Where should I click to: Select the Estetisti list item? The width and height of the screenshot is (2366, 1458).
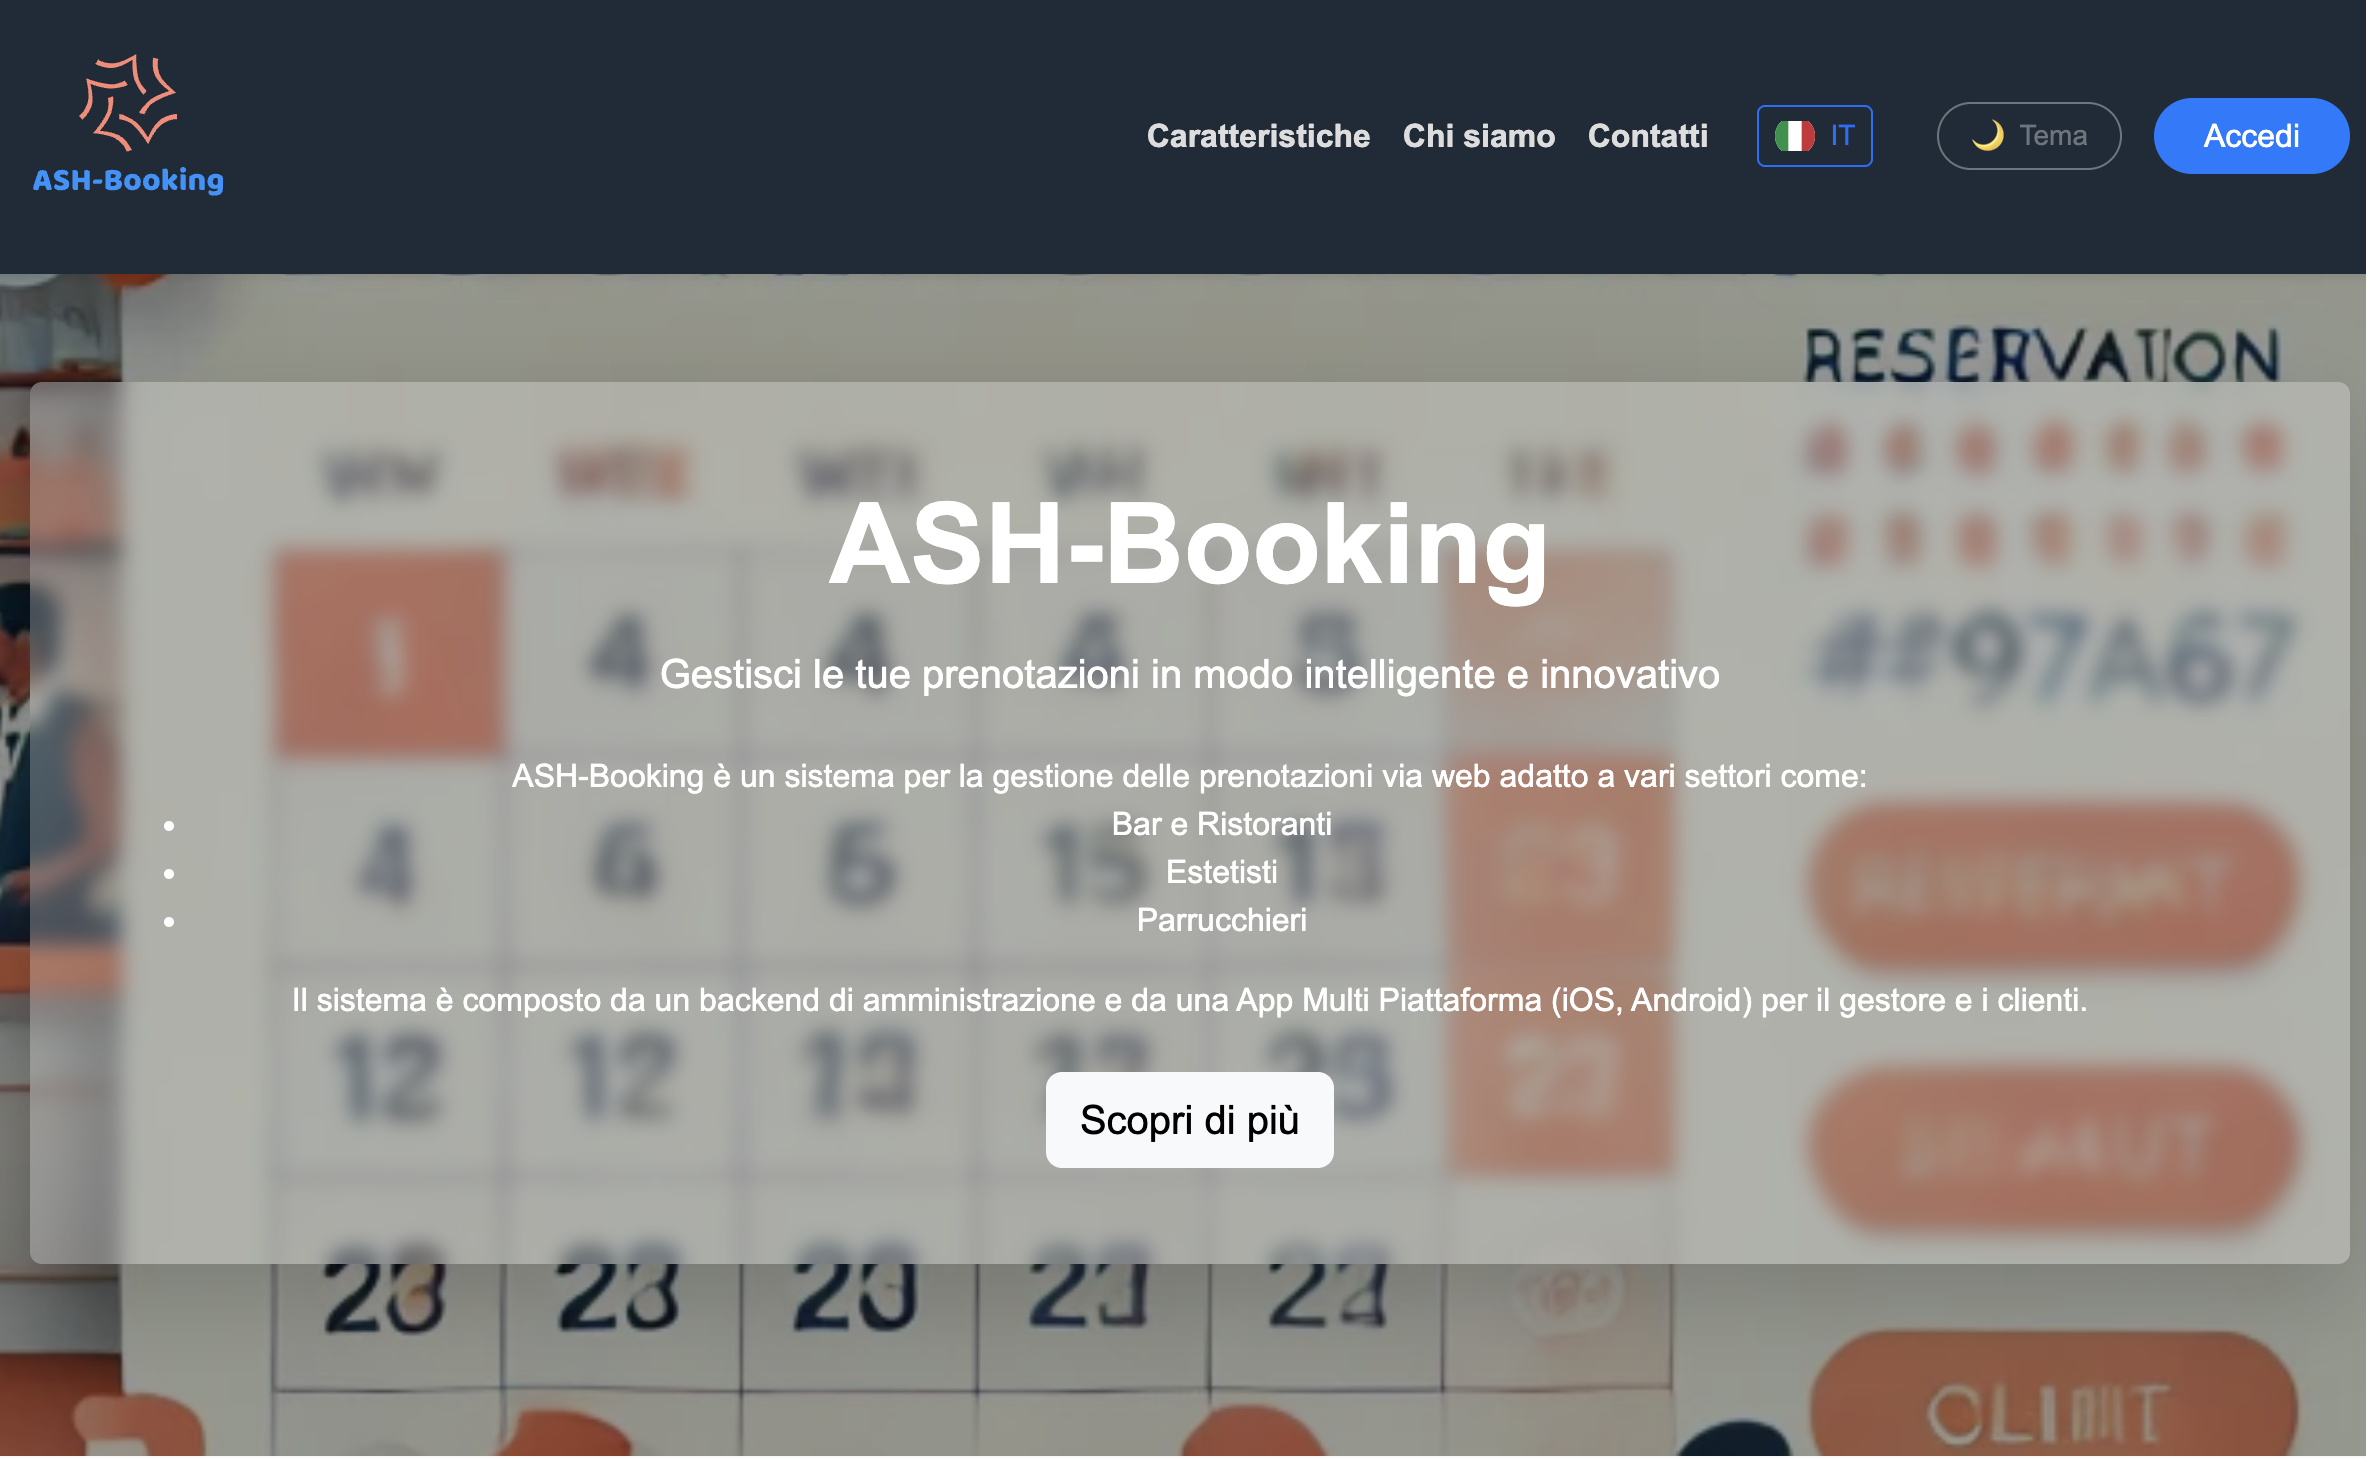coord(1221,872)
